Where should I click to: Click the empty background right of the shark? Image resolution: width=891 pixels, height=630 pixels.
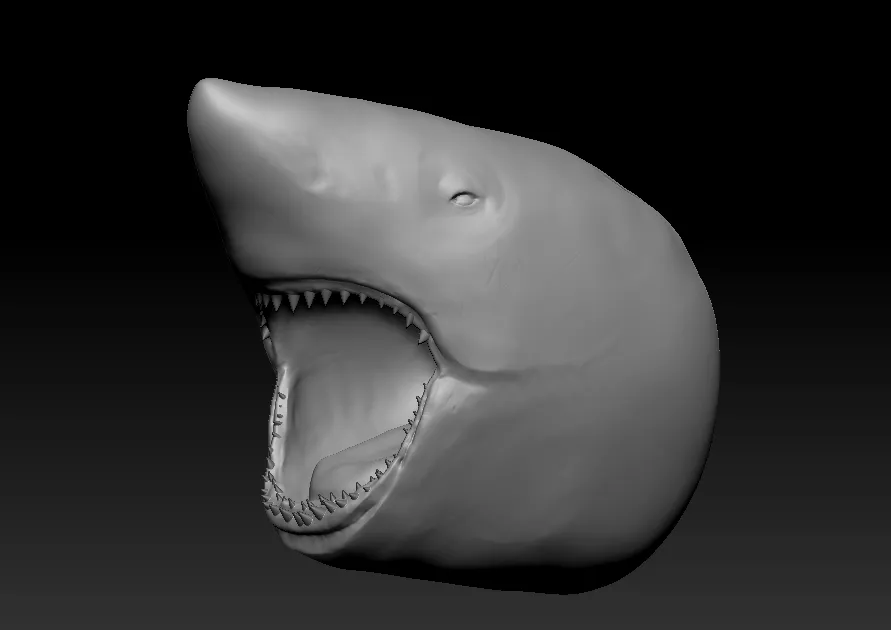pos(810,300)
